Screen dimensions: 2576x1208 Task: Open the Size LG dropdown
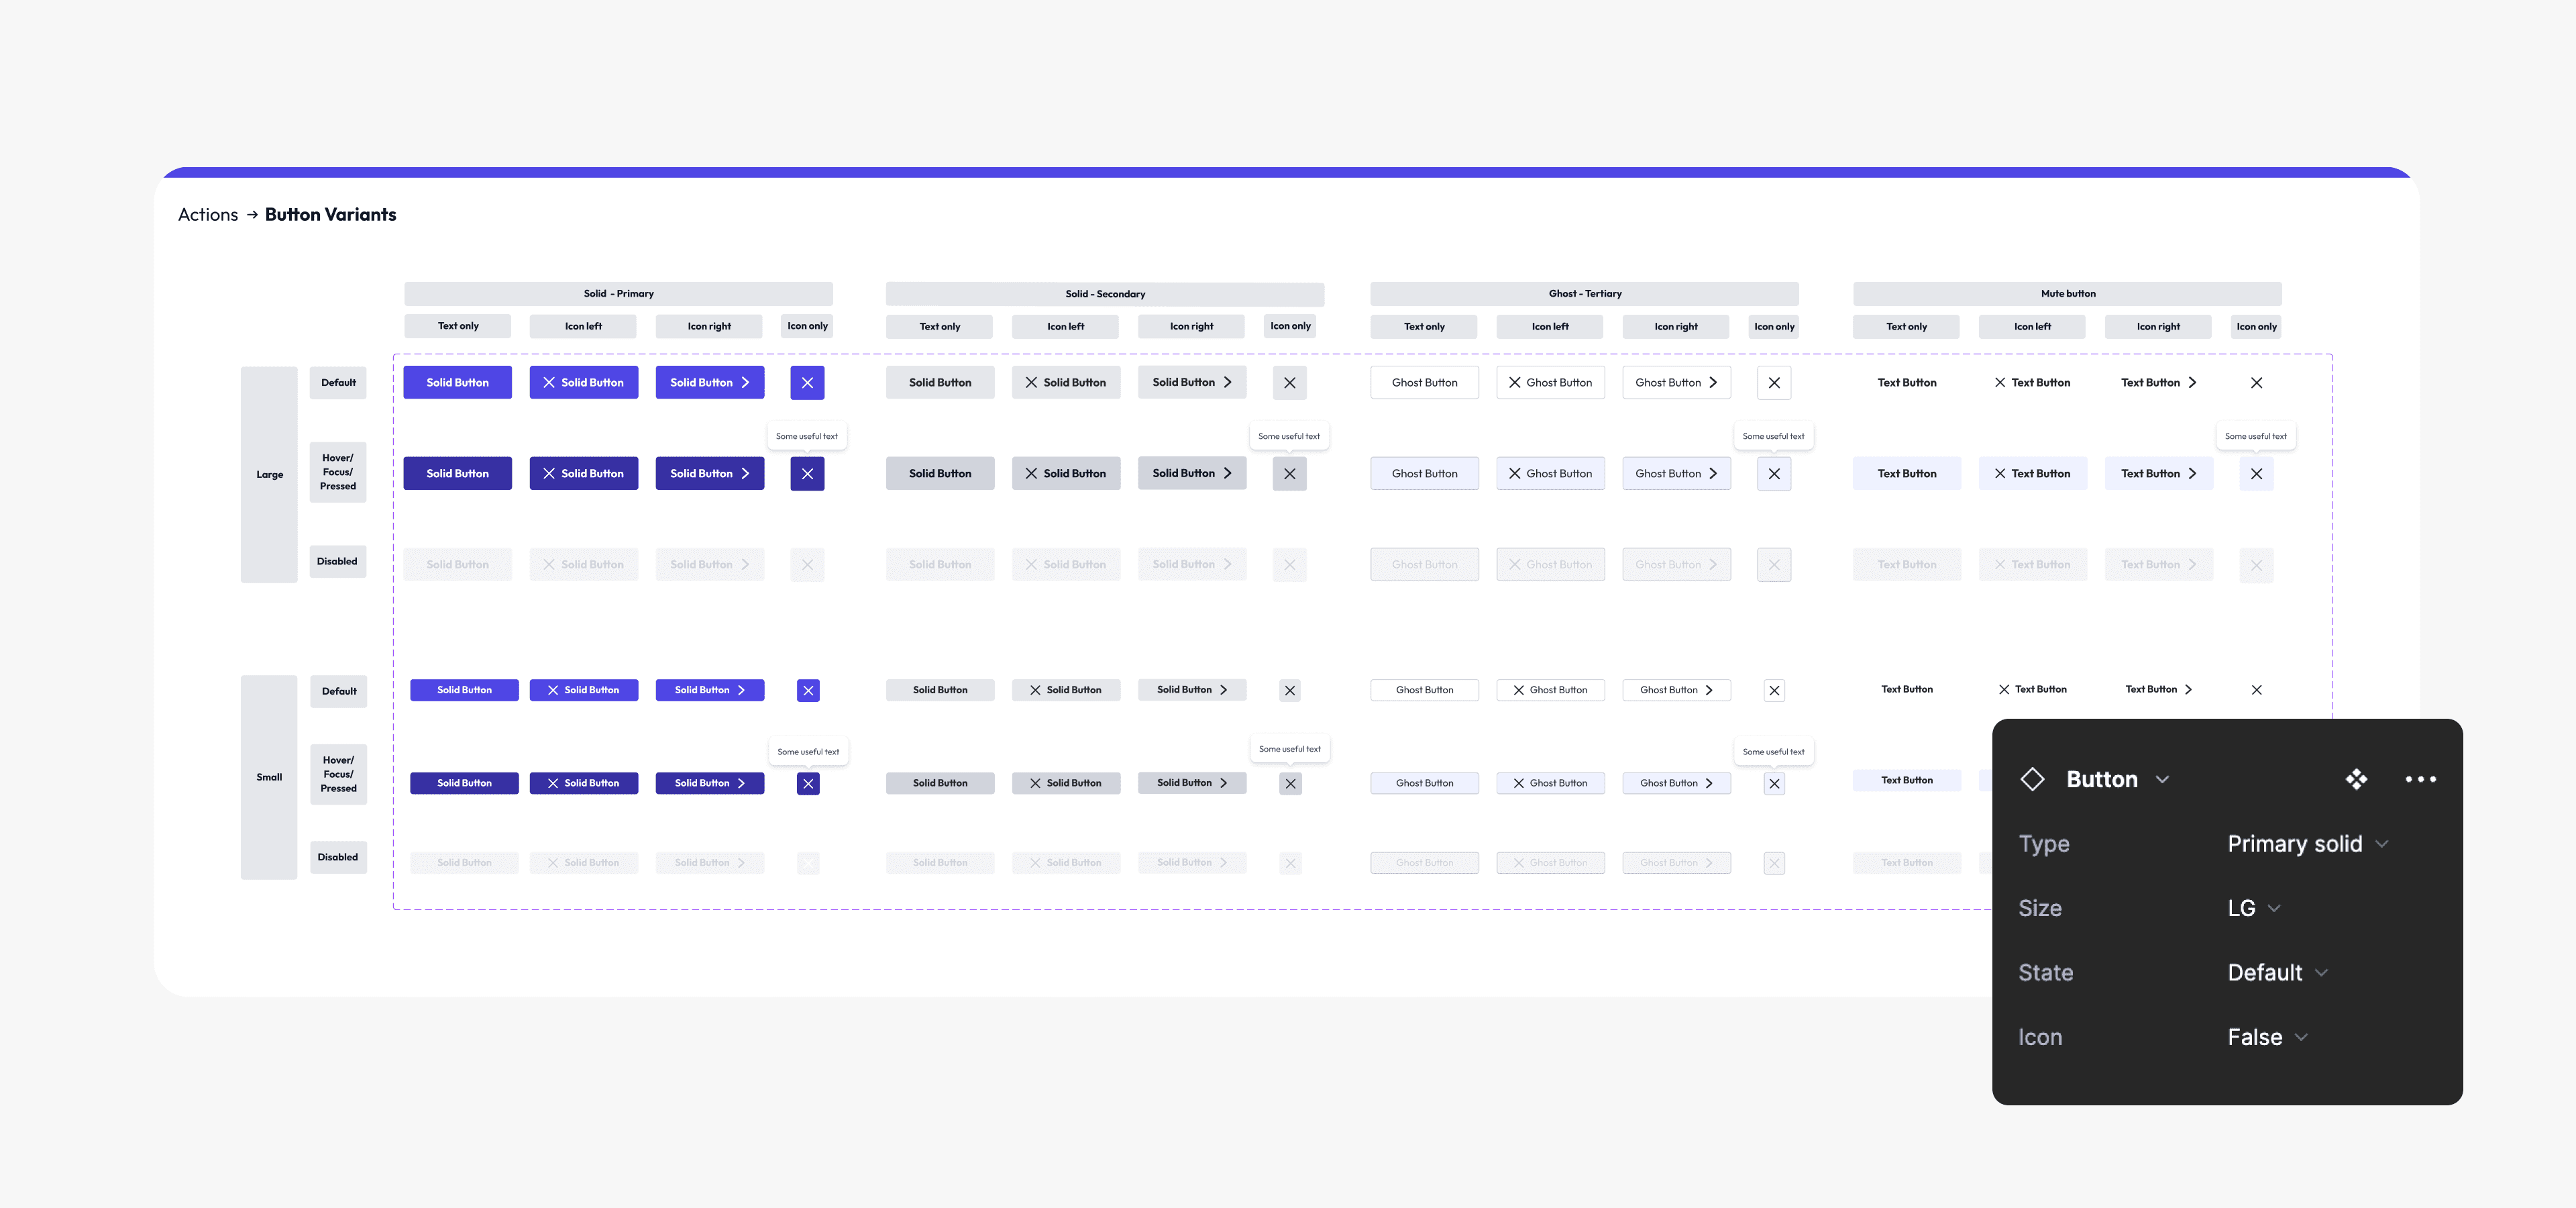pos(2253,908)
